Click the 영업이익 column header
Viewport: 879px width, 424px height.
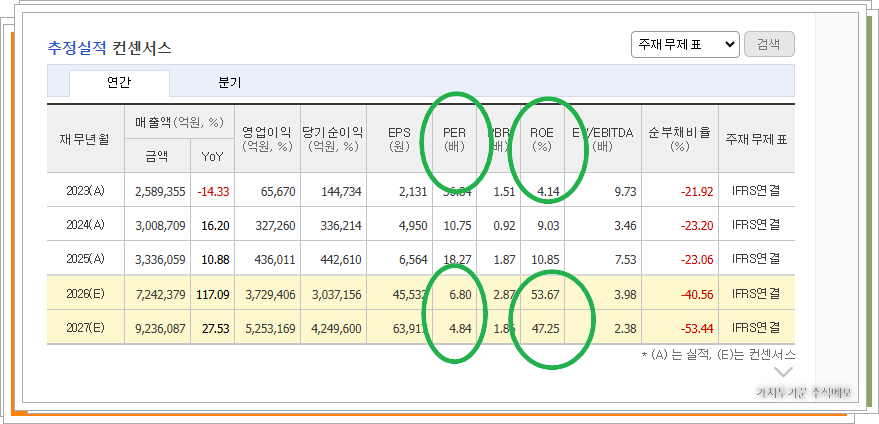coord(267,139)
